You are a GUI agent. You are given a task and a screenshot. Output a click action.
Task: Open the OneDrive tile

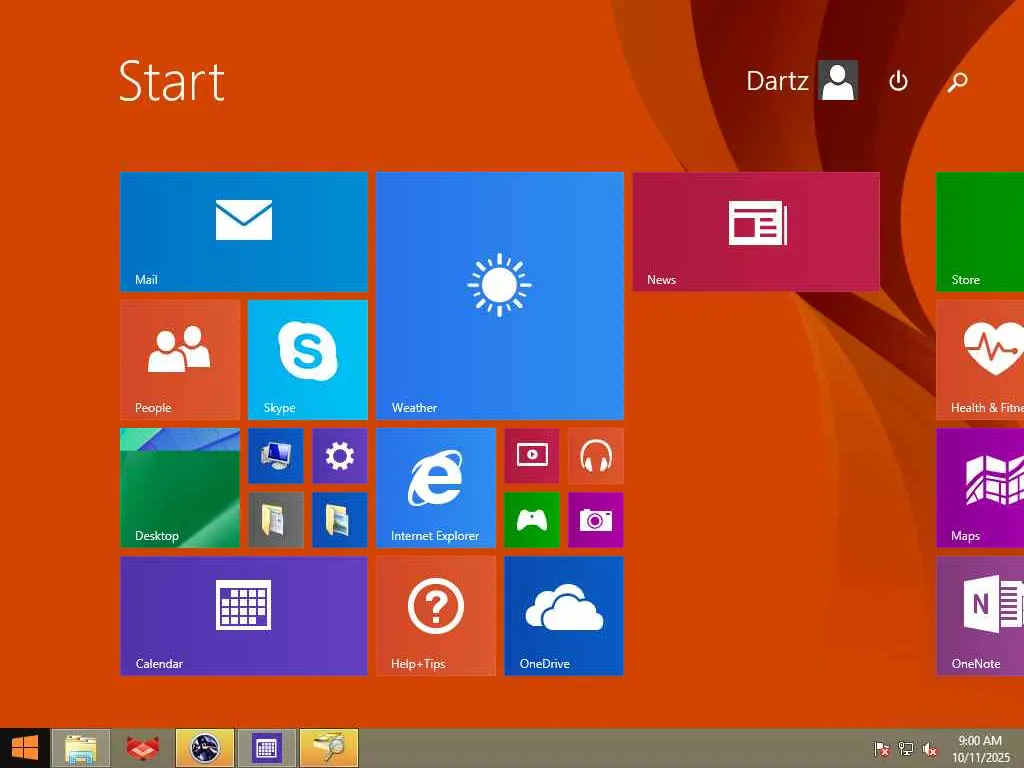click(x=564, y=615)
